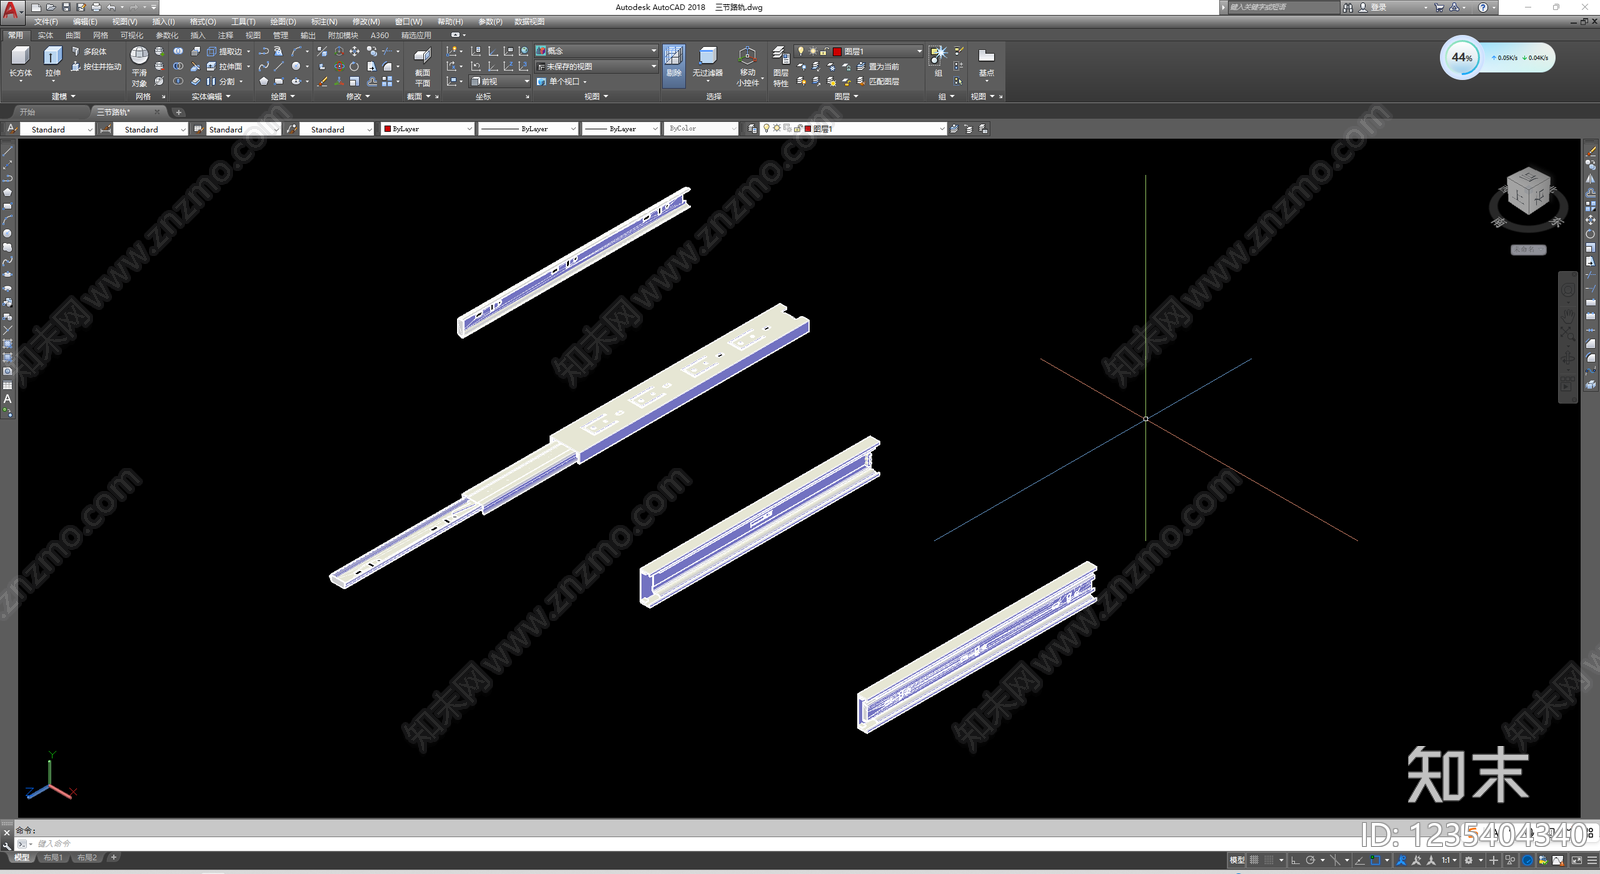Screen dimensions: 1600x874
Task: Select the 拉伸 extrude tool
Action: [x=53, y=62]
